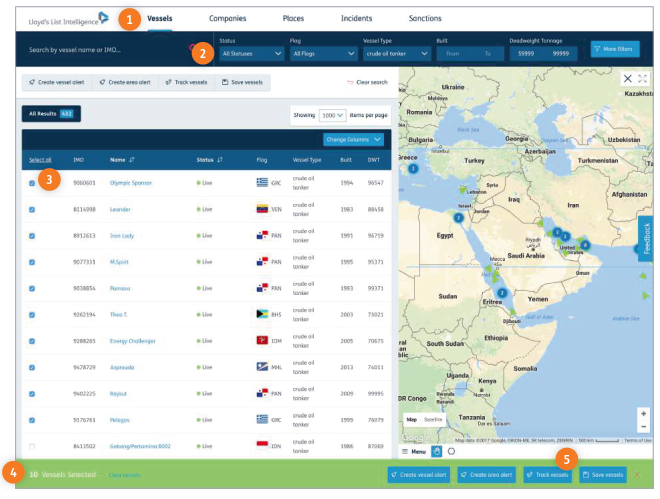This screenshot has width=660, height=499.
Task: Click the Feedback side tab
Action: point(646,239)
